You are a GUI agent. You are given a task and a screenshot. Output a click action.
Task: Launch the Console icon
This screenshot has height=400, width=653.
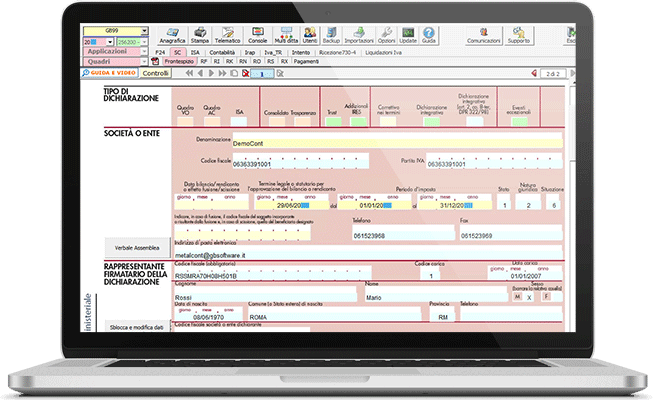click(x=256, y=35)
